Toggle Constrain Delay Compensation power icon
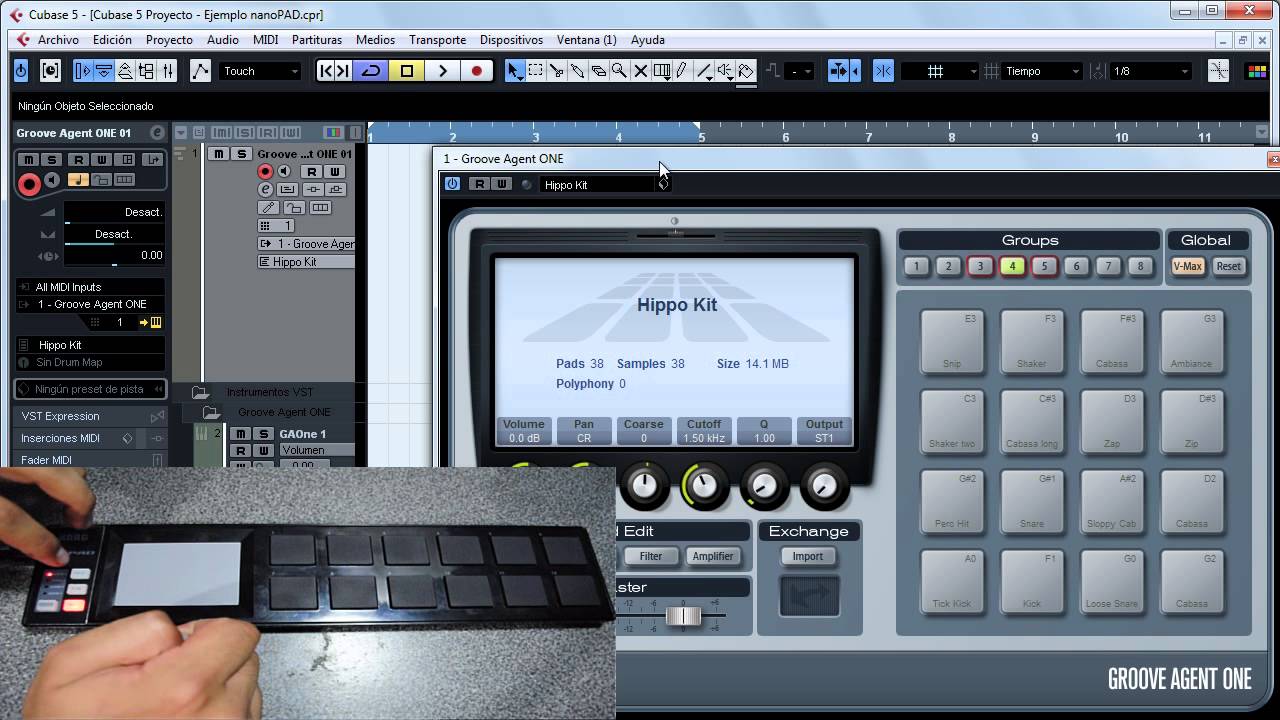The width and height of the screenshot is (1280, 720). tap(21, 71)
